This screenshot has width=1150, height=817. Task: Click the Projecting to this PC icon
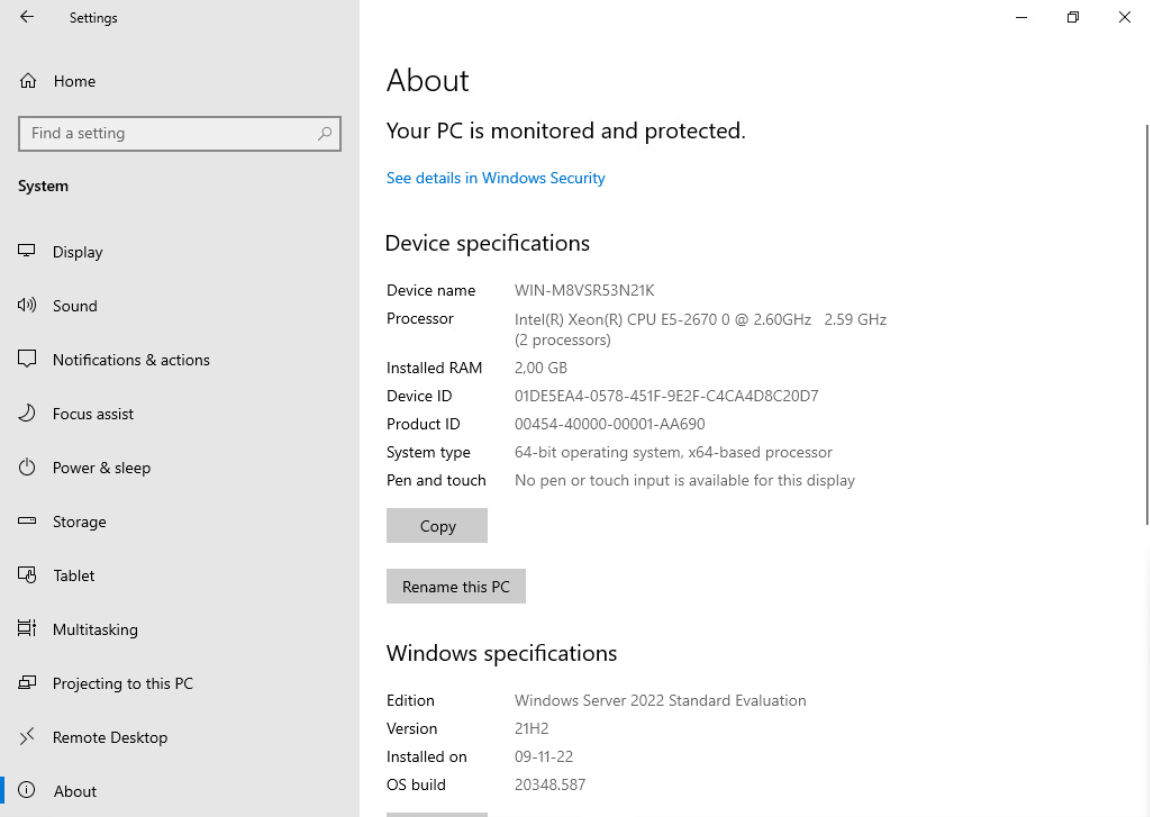point(26,683)
